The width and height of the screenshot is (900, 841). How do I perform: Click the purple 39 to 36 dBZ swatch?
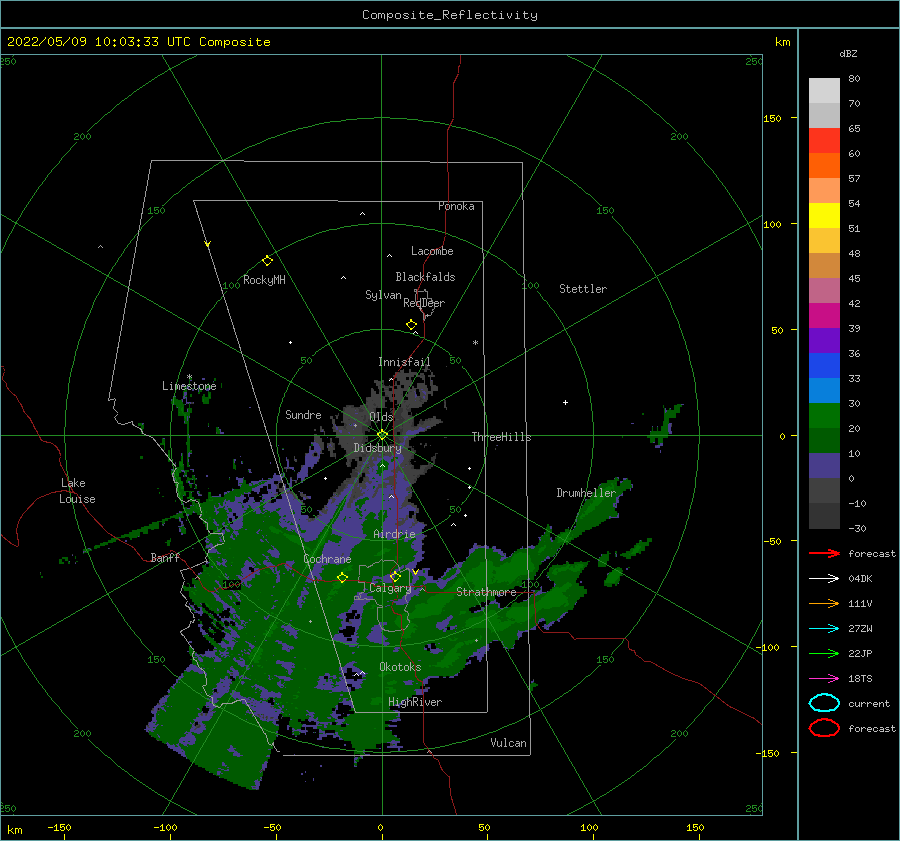coord(824,341)
